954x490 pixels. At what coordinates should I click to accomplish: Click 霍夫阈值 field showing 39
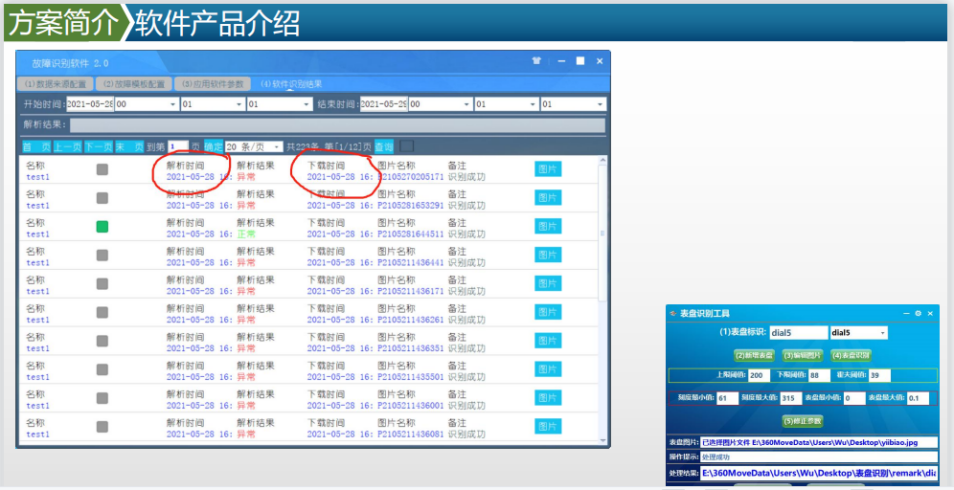click(879, 376)
